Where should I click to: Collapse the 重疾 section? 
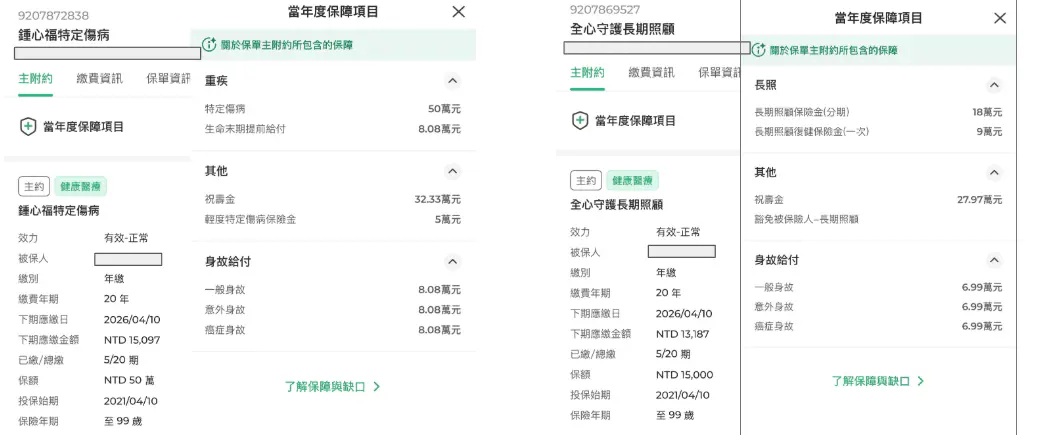tap(452, 81)
